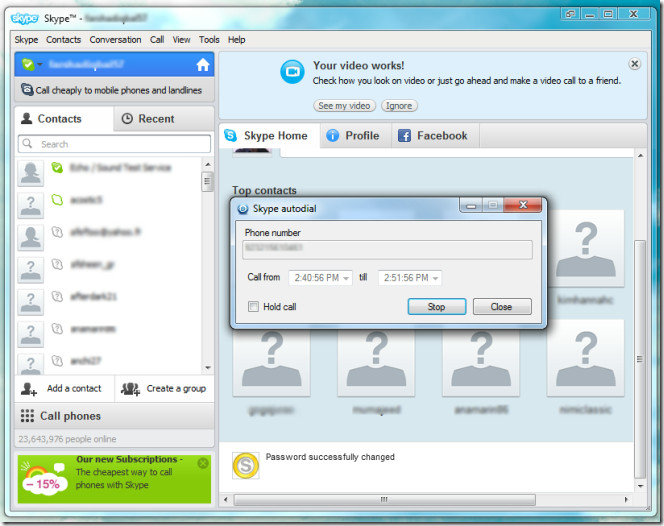This screenshot has width=664, height=526.
Task: Click the green status icon in profile bar
Action: [x=28, y=64]
